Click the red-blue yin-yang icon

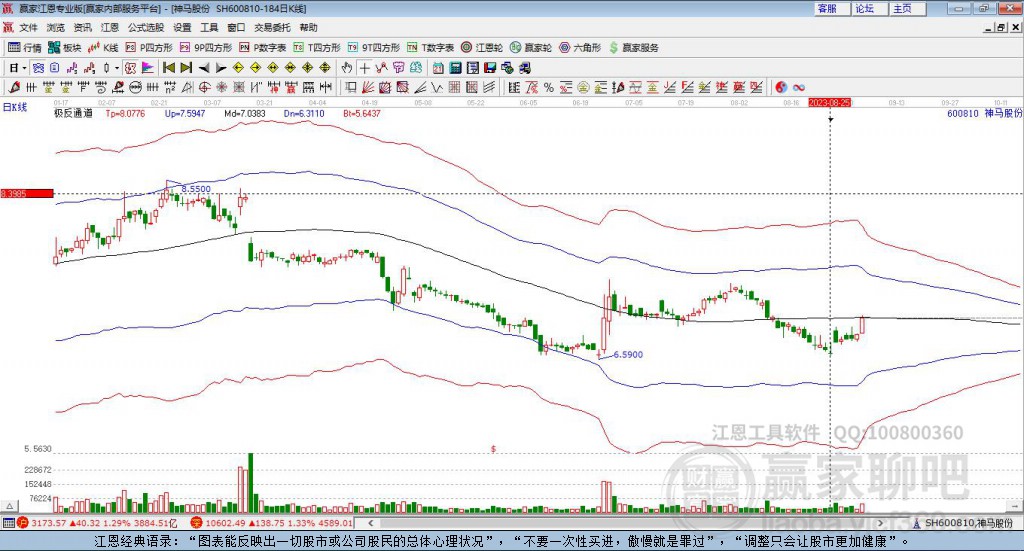tap(781, 87)
